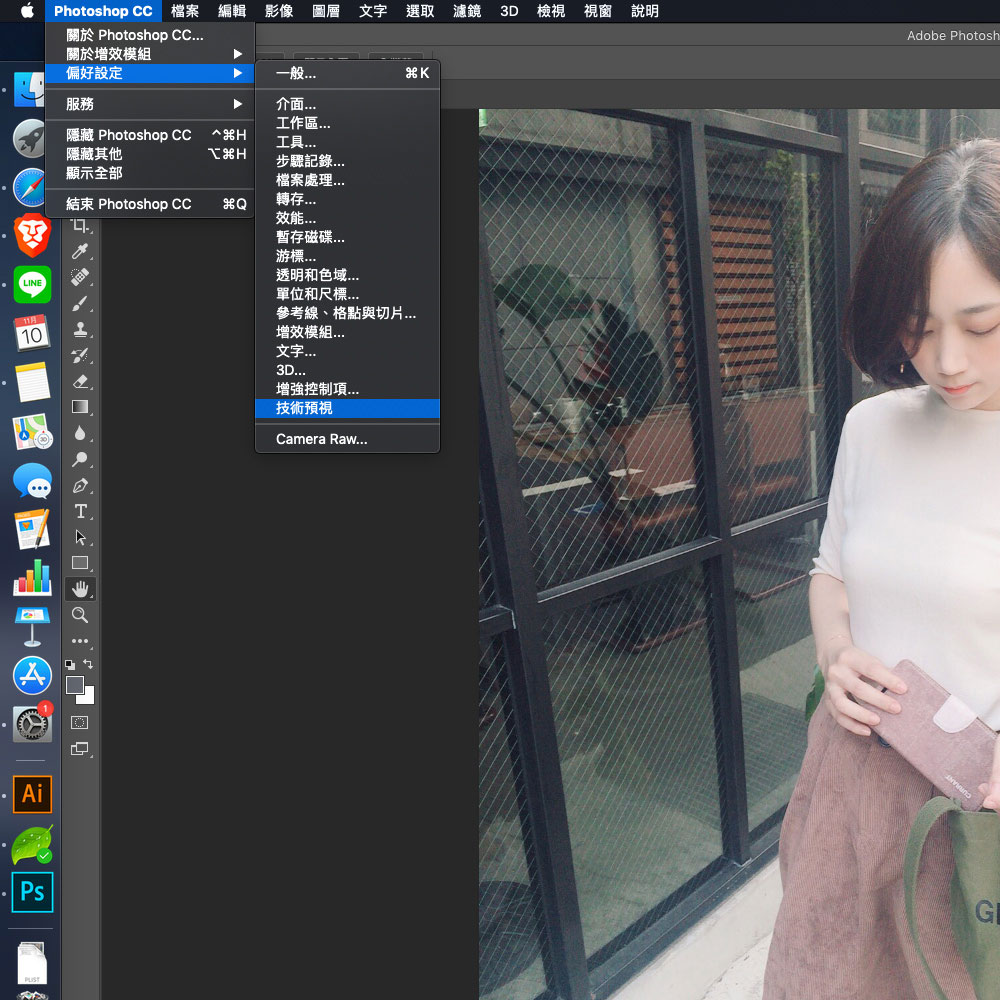Viewport: 1000px width, 1000px height.
Task: Select the Spot Healing Brush tool
Action: [x=80, y=277]
